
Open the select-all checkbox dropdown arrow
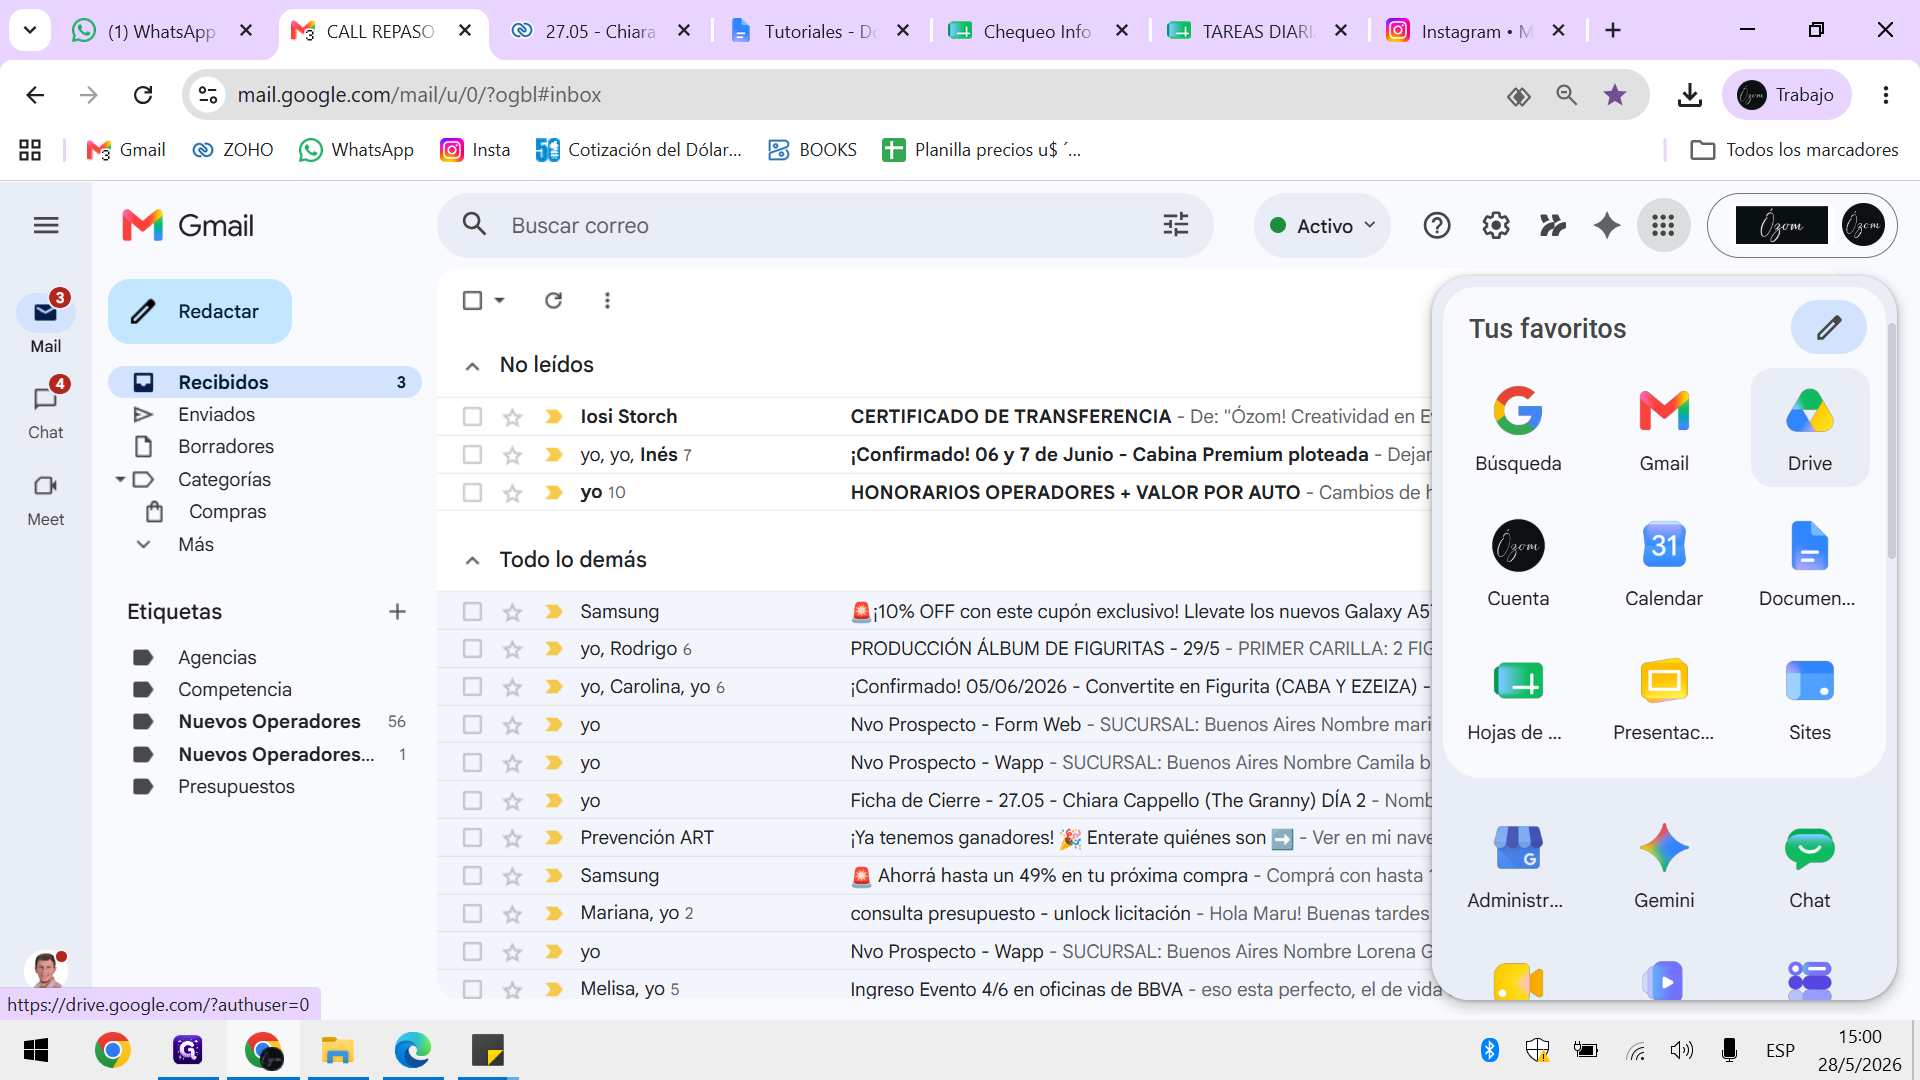(x=499, y=300)
